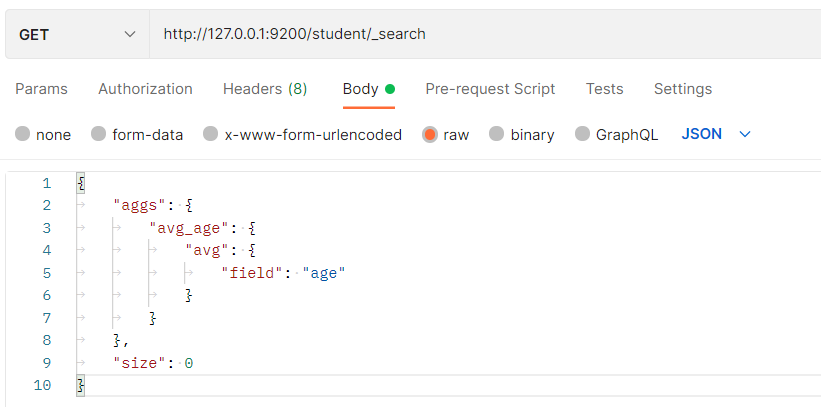Expand the JSON format dropdown
Screen dimensions: 821x407
coord(702,134)
